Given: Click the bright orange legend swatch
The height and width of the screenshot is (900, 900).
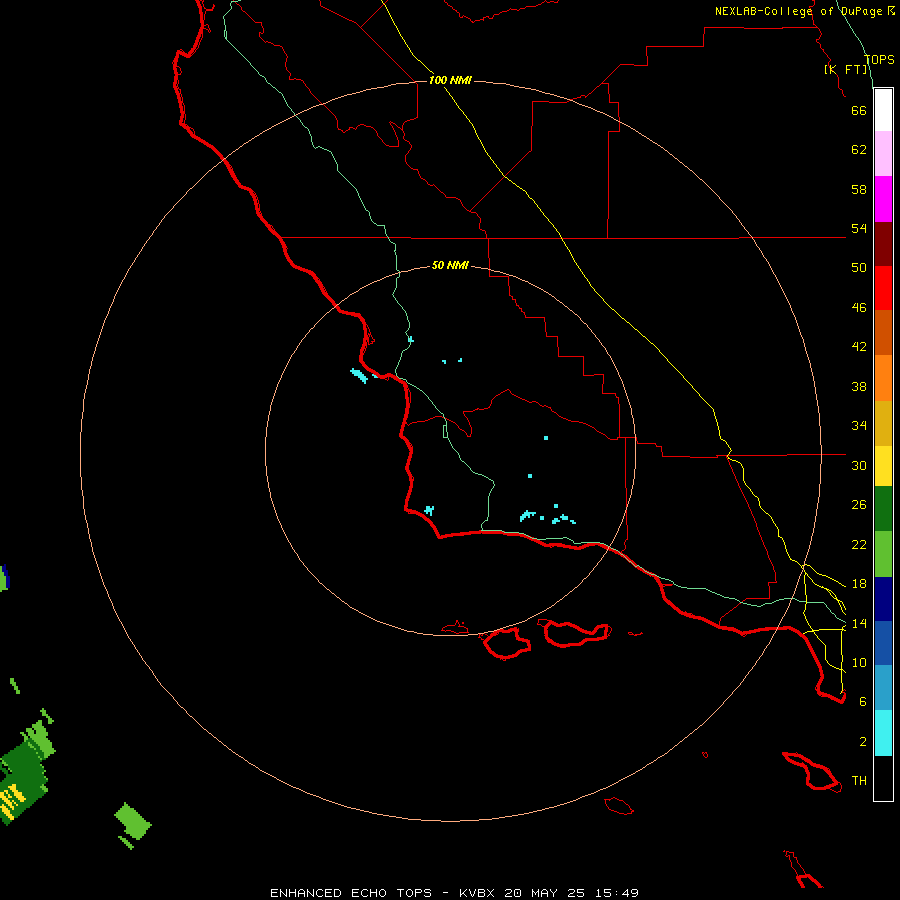Looking at the screenshot, I should click(x=883, y=378).
